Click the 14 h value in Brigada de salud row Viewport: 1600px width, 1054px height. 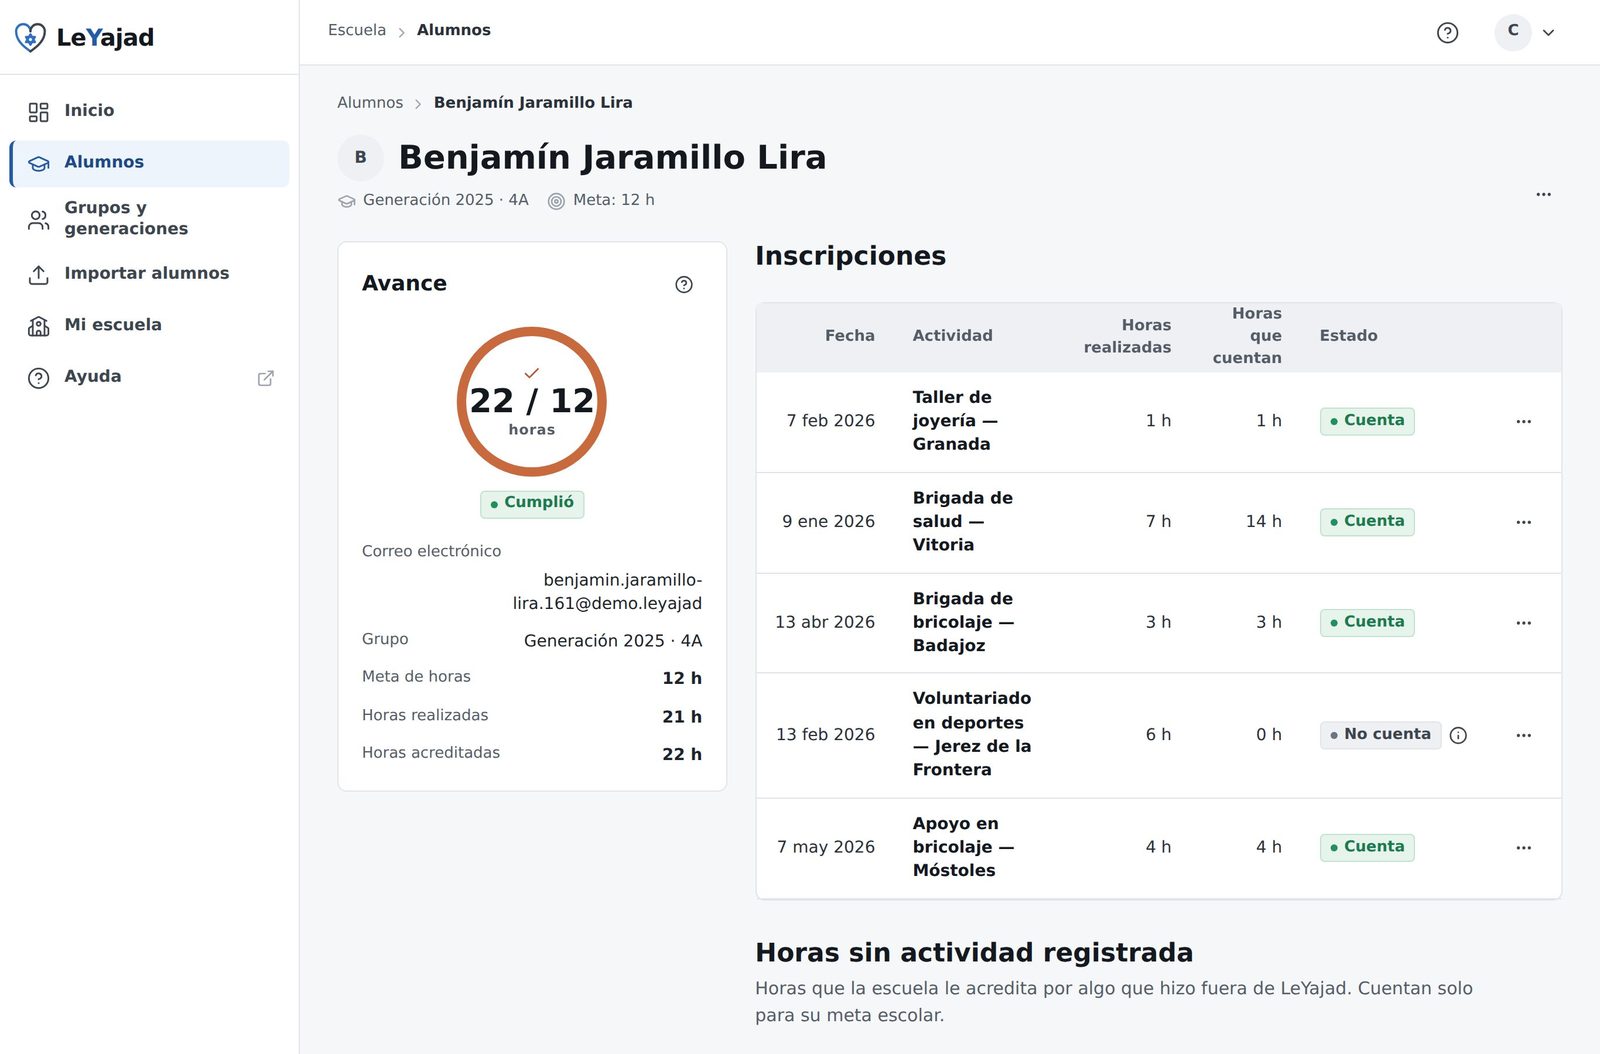tap(1263, 522)
